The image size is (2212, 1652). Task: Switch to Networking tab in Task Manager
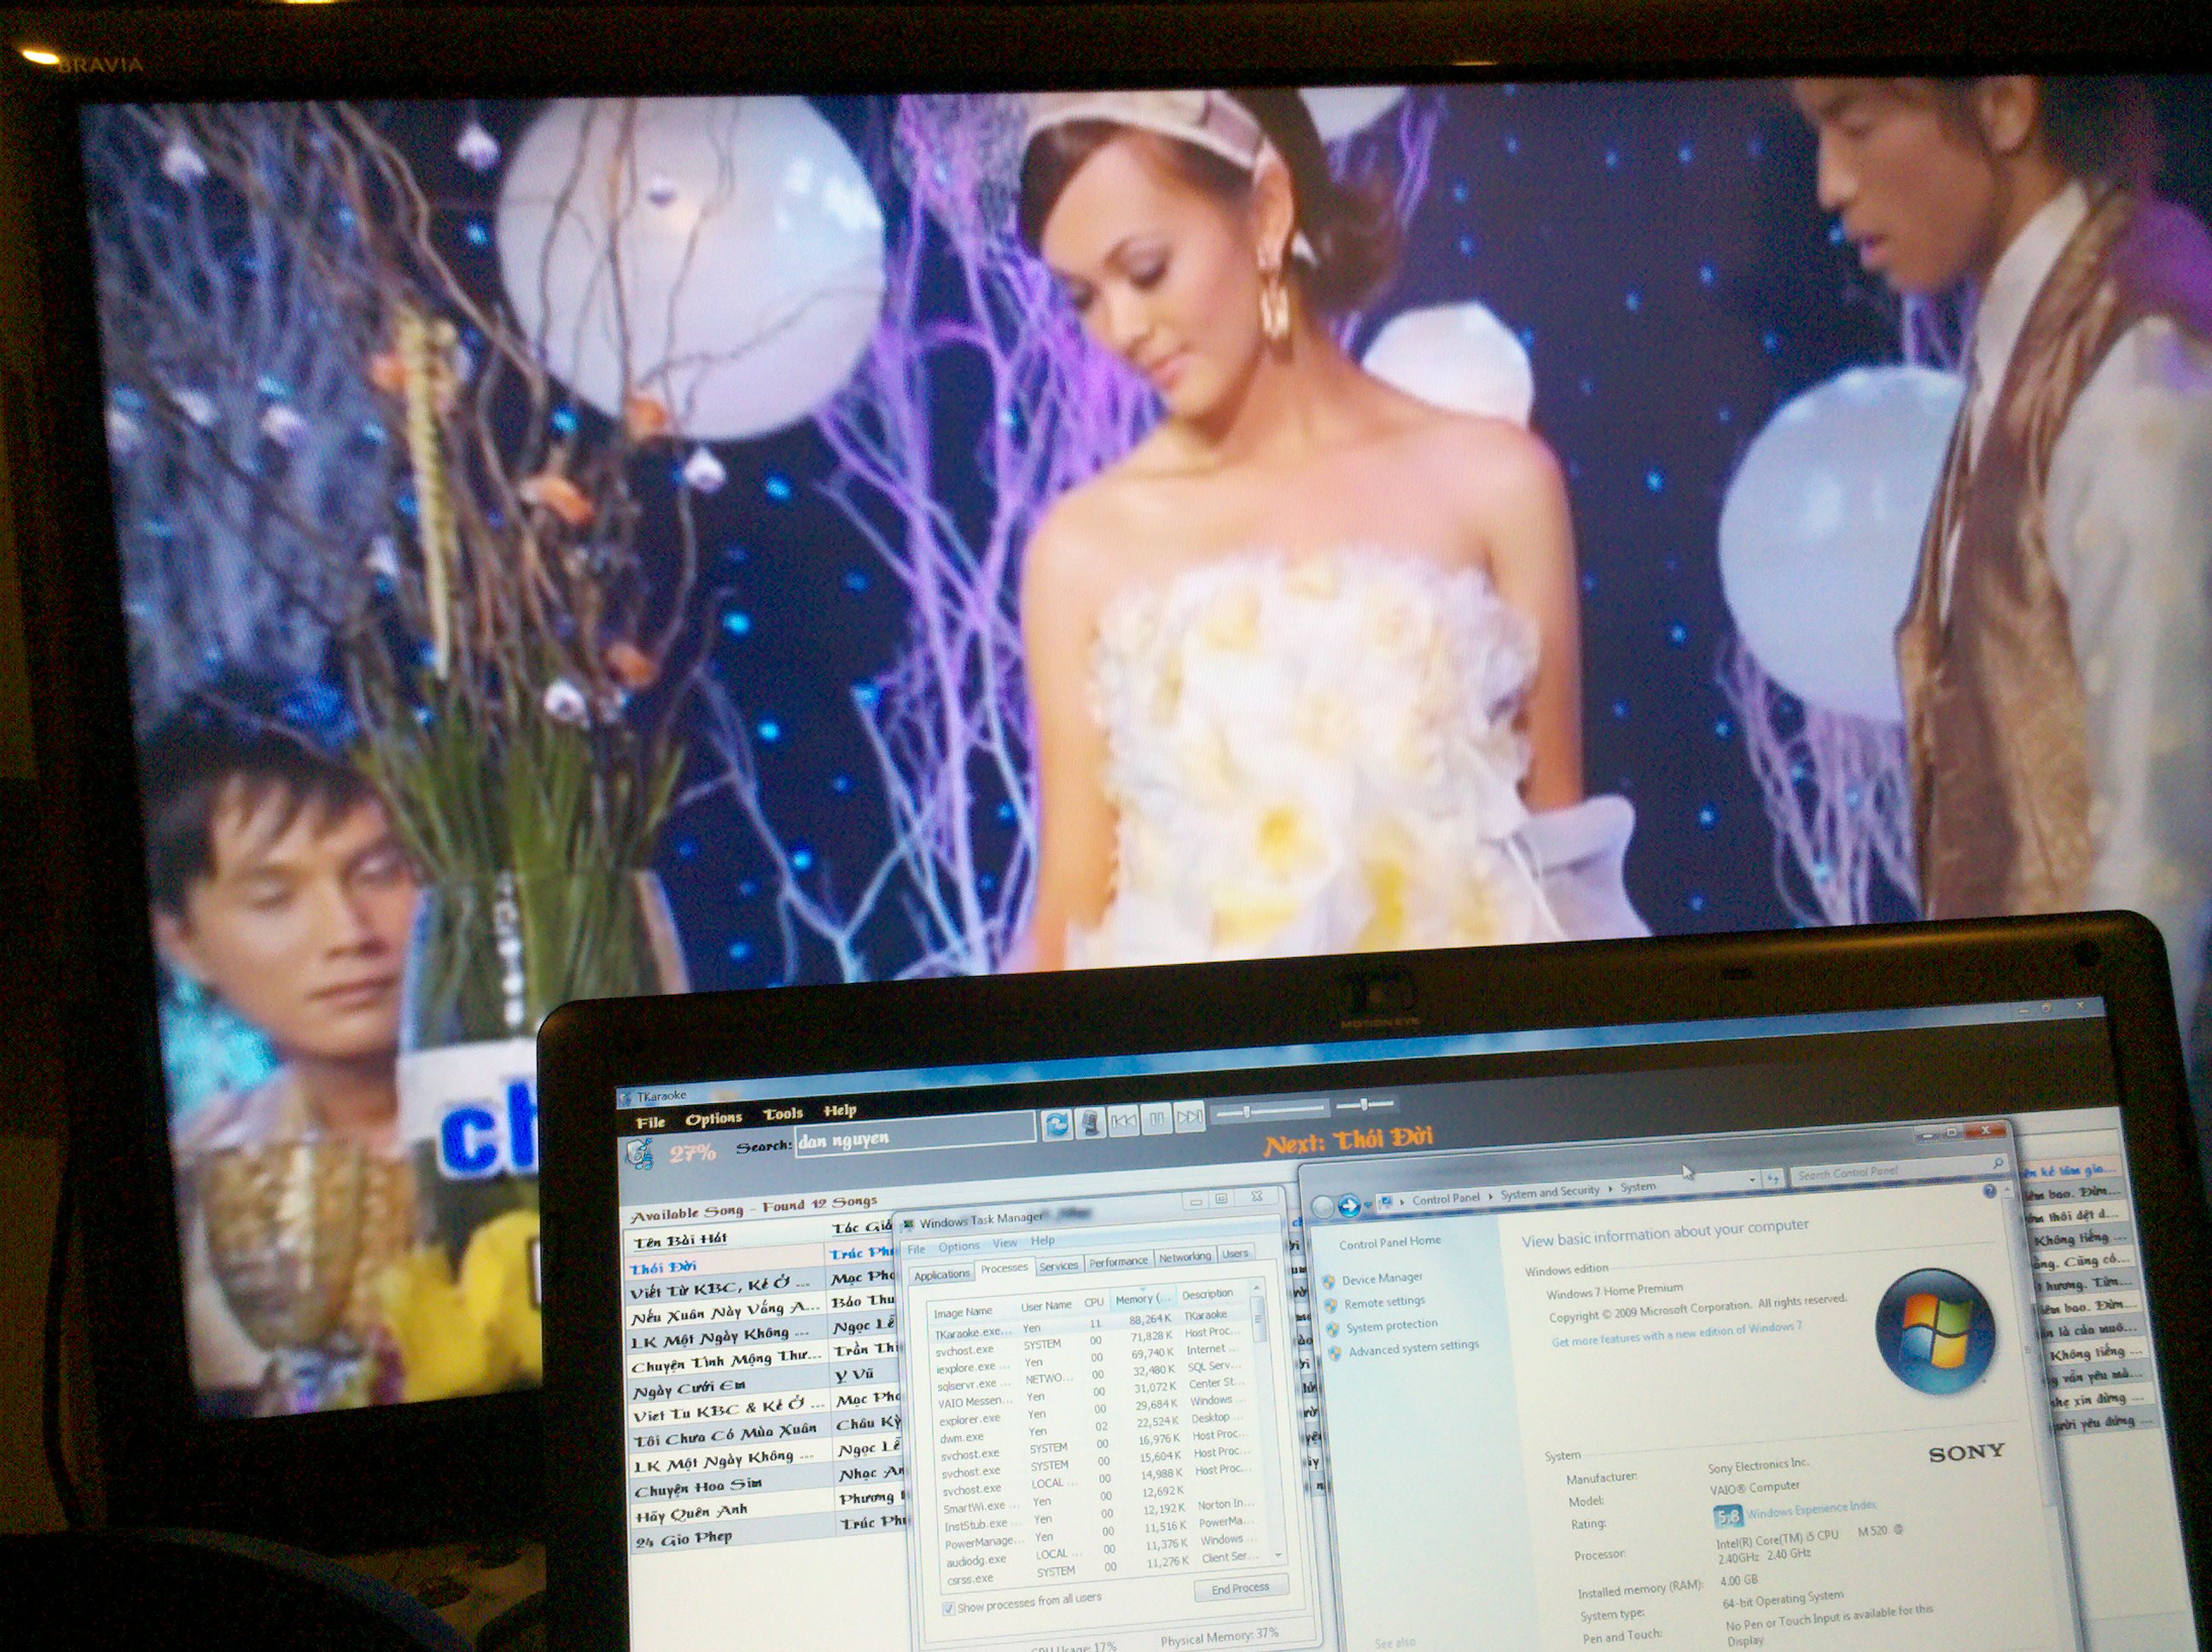tap(1185, 1257)
